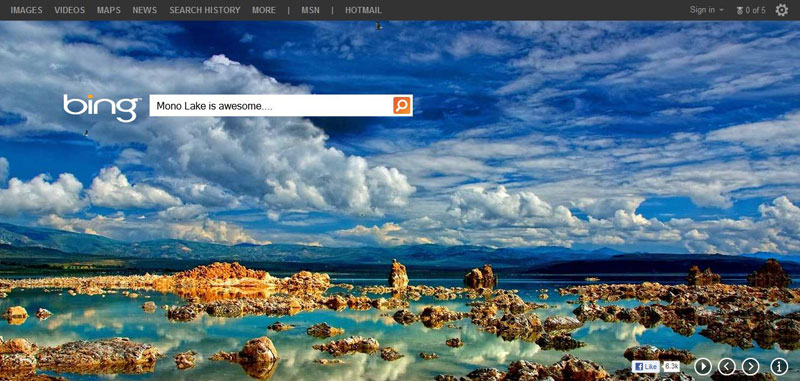
Task: Click the Bing logo
Action: pyautogui.click(x=102, y=108)
